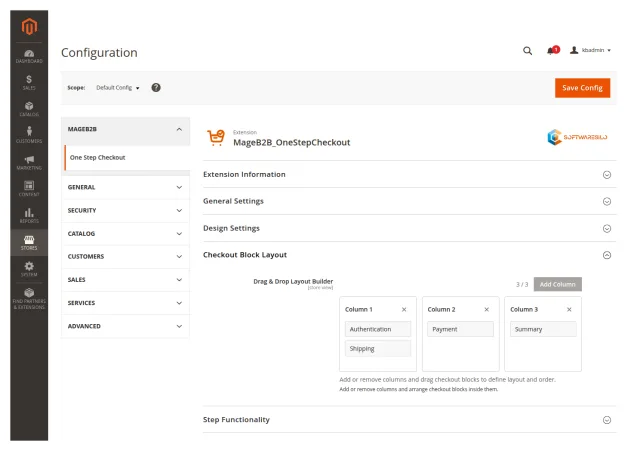Click the MageB2B_OneStepCheckout heading

coord(292,142)
